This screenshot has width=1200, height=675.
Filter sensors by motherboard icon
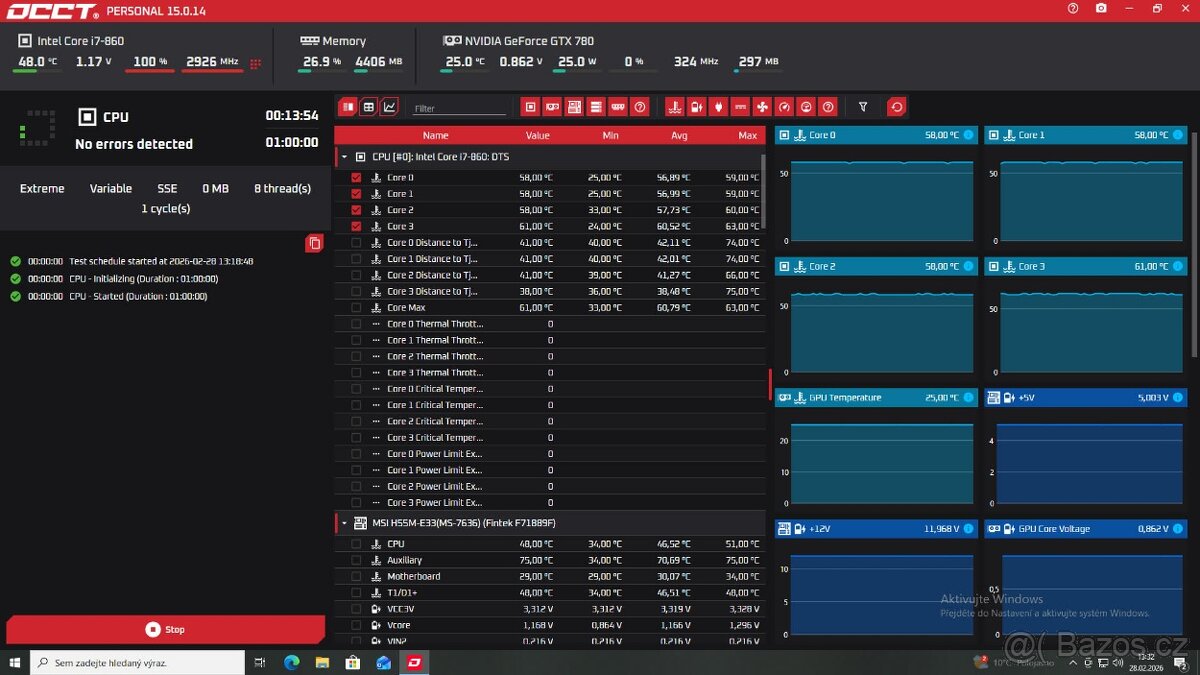pos(574,107)
